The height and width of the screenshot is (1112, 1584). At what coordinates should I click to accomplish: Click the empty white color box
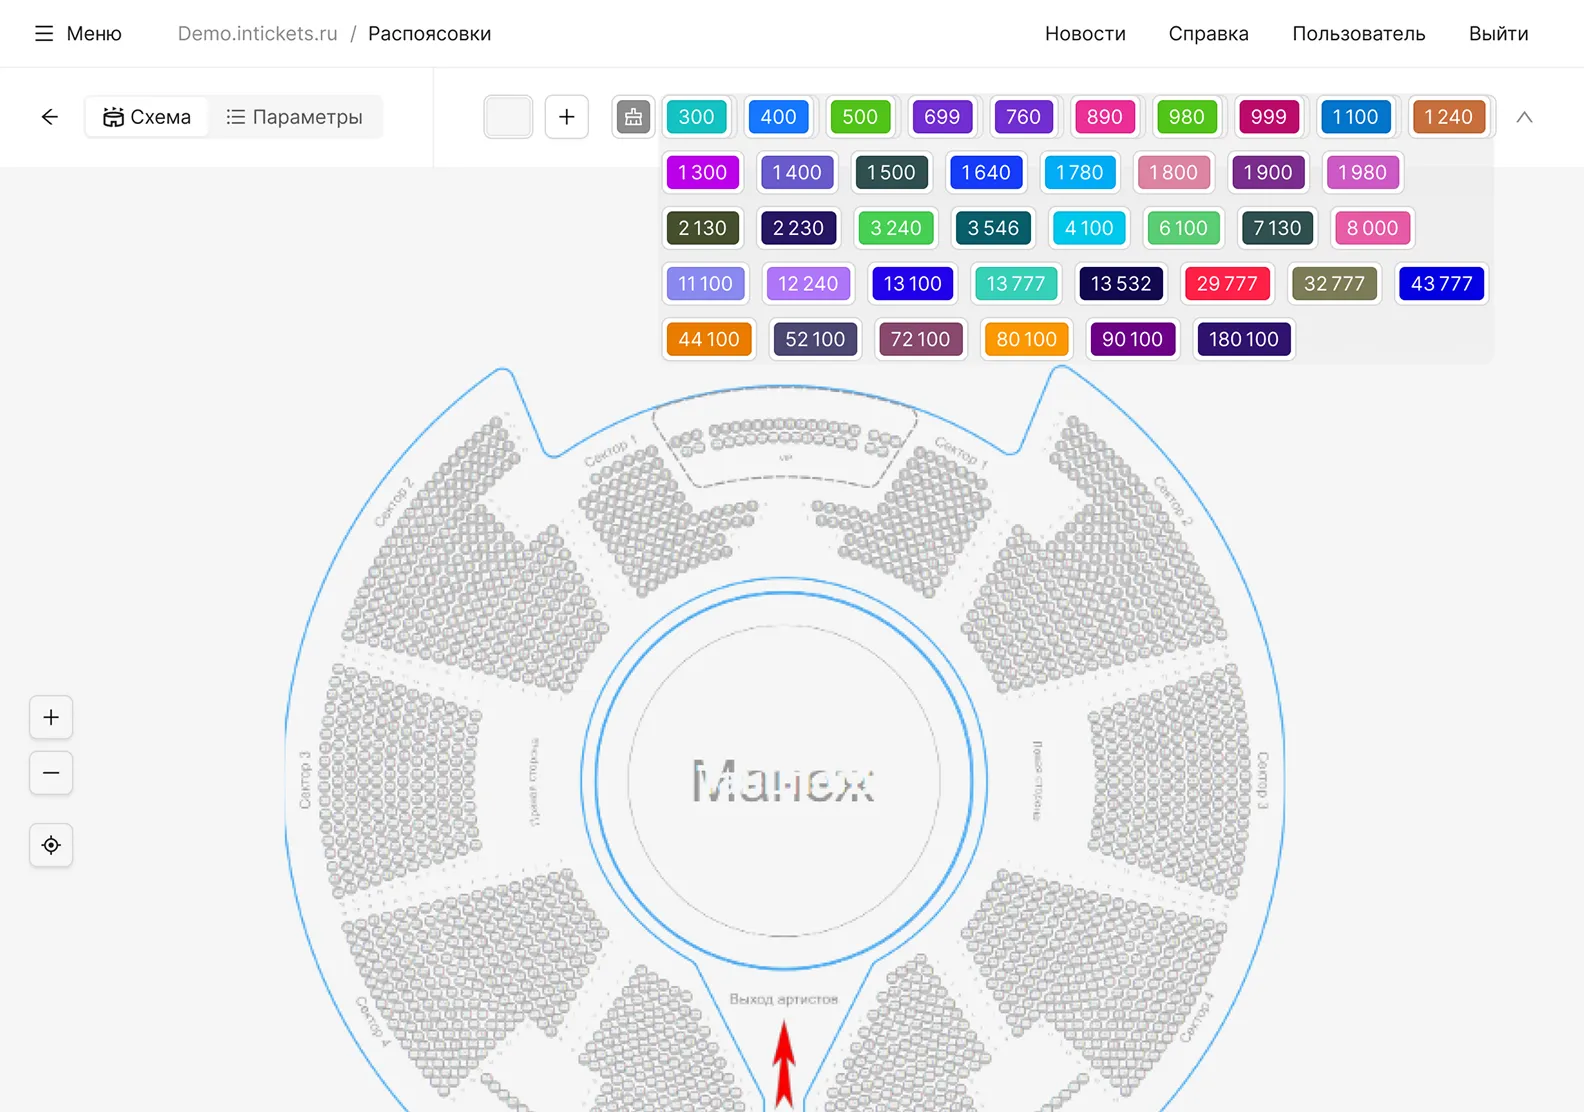pos(508,117)
